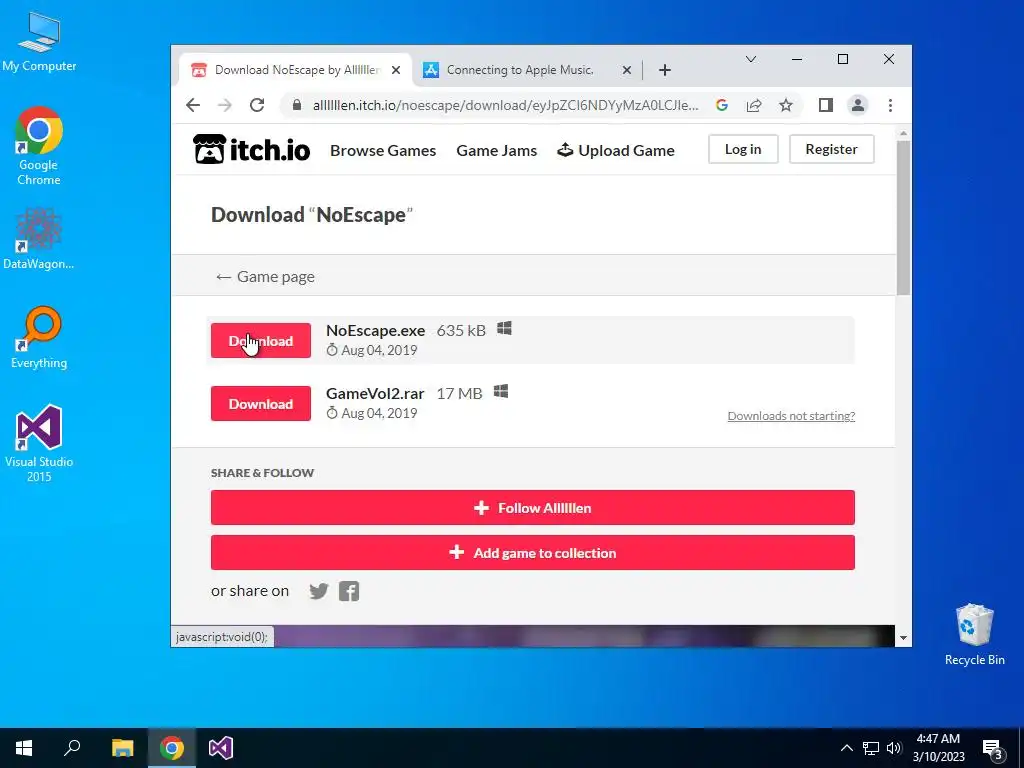
Task: Click the address bar URL
Action: pyautogui.click(x=505, y=105)
